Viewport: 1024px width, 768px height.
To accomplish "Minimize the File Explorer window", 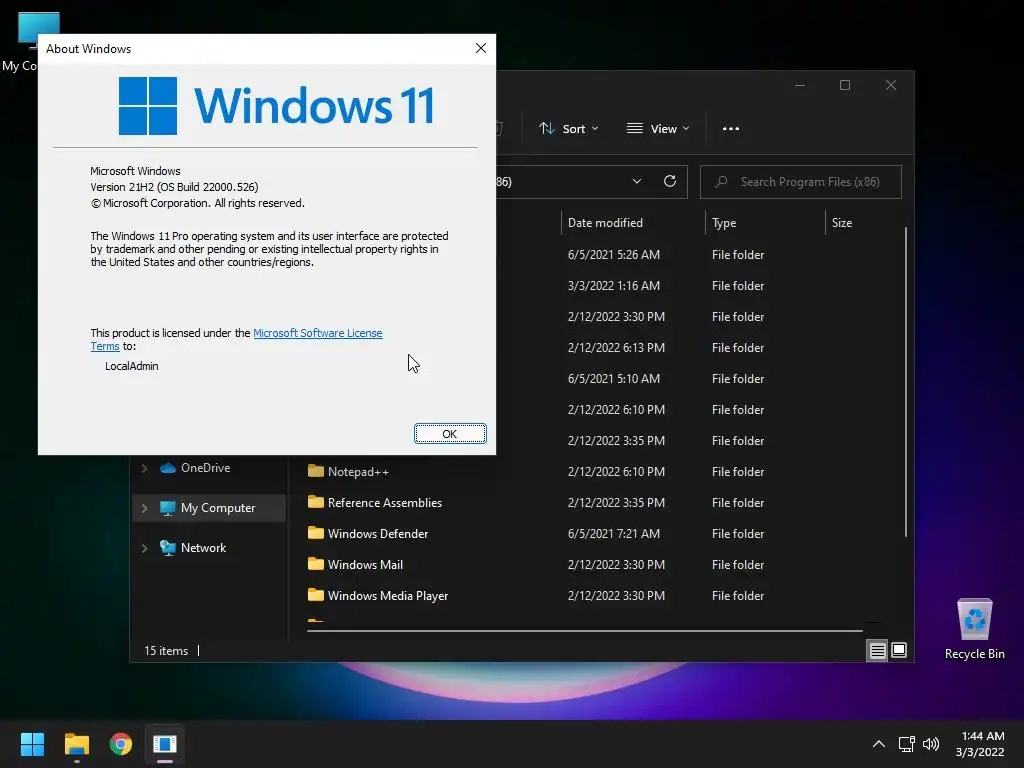I will coord(800,86).
